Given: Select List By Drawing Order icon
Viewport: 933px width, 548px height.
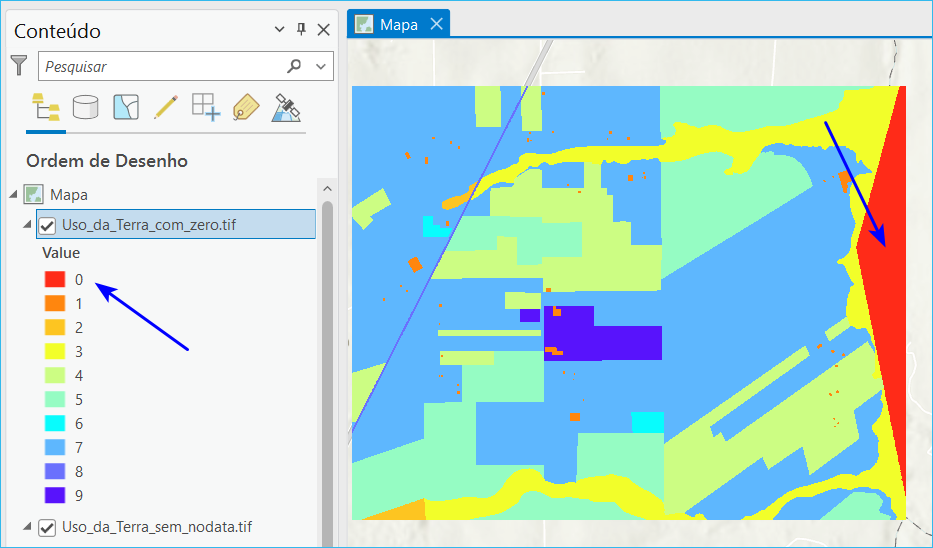Looking at the screenshot, I should tap(46, 108).
